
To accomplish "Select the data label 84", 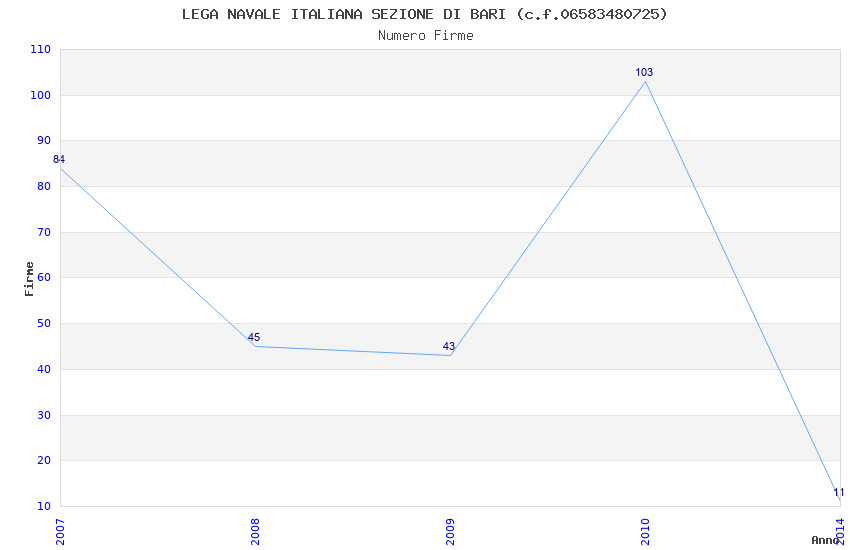I will [59, 159].
